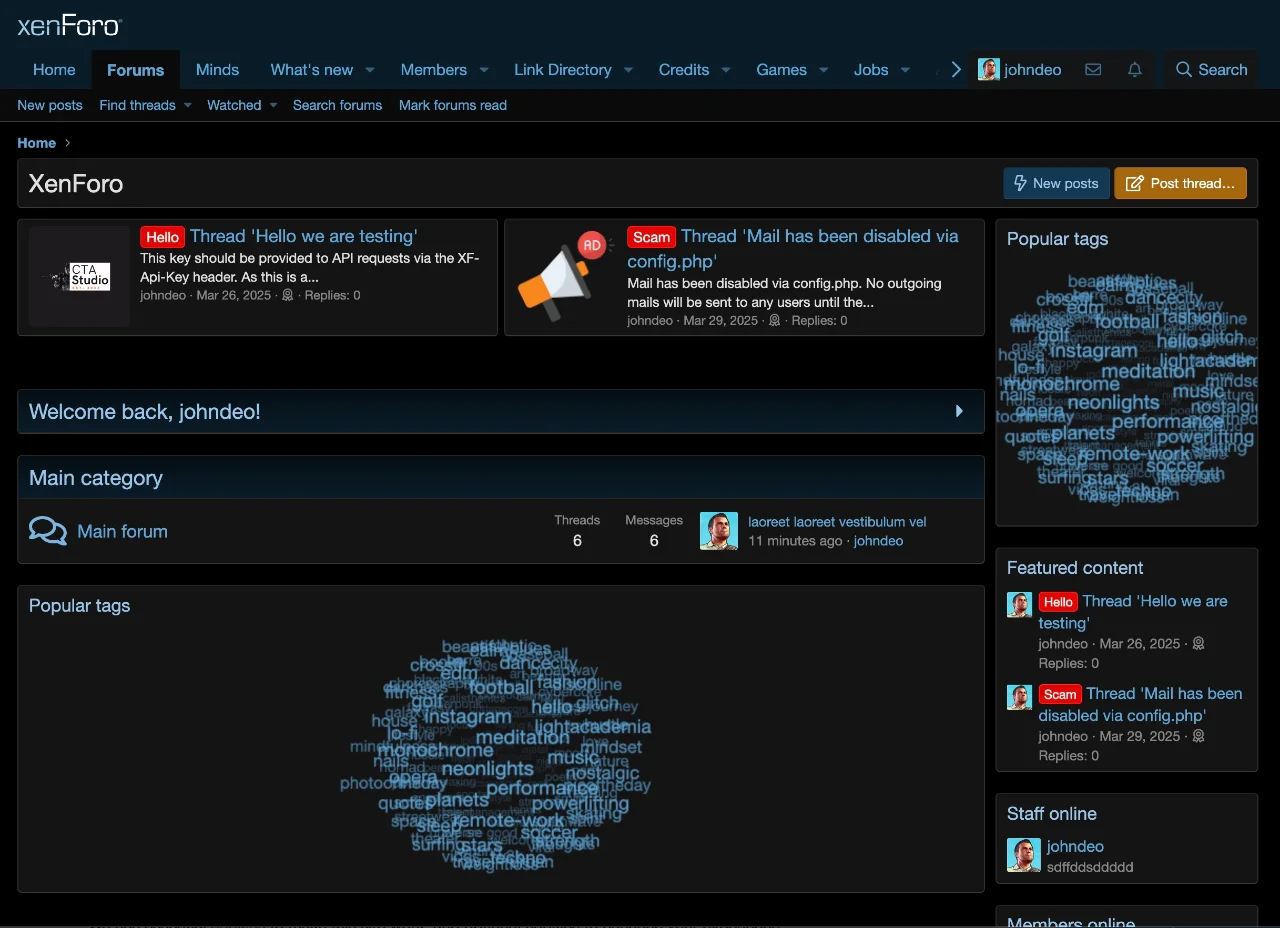
Task: Expand the Find threads submenu arrow
Action: [x=187, y=105]
